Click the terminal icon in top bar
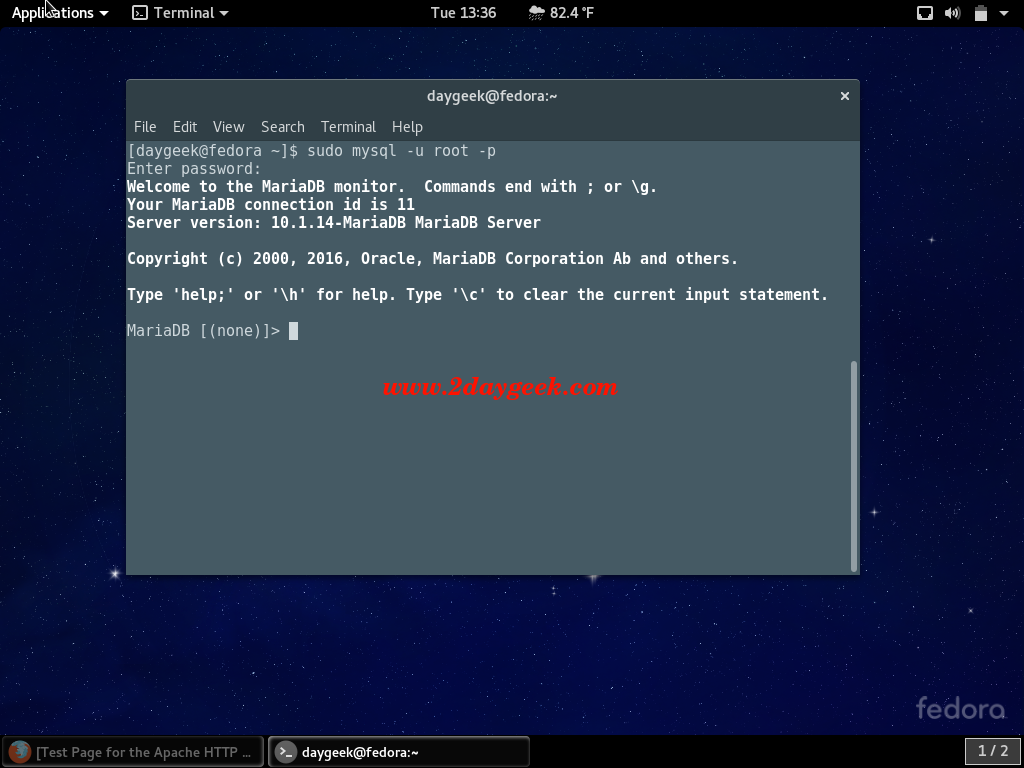Image resolution: width=1024 pixels, height=768 pixels. (x=140, y=13)
